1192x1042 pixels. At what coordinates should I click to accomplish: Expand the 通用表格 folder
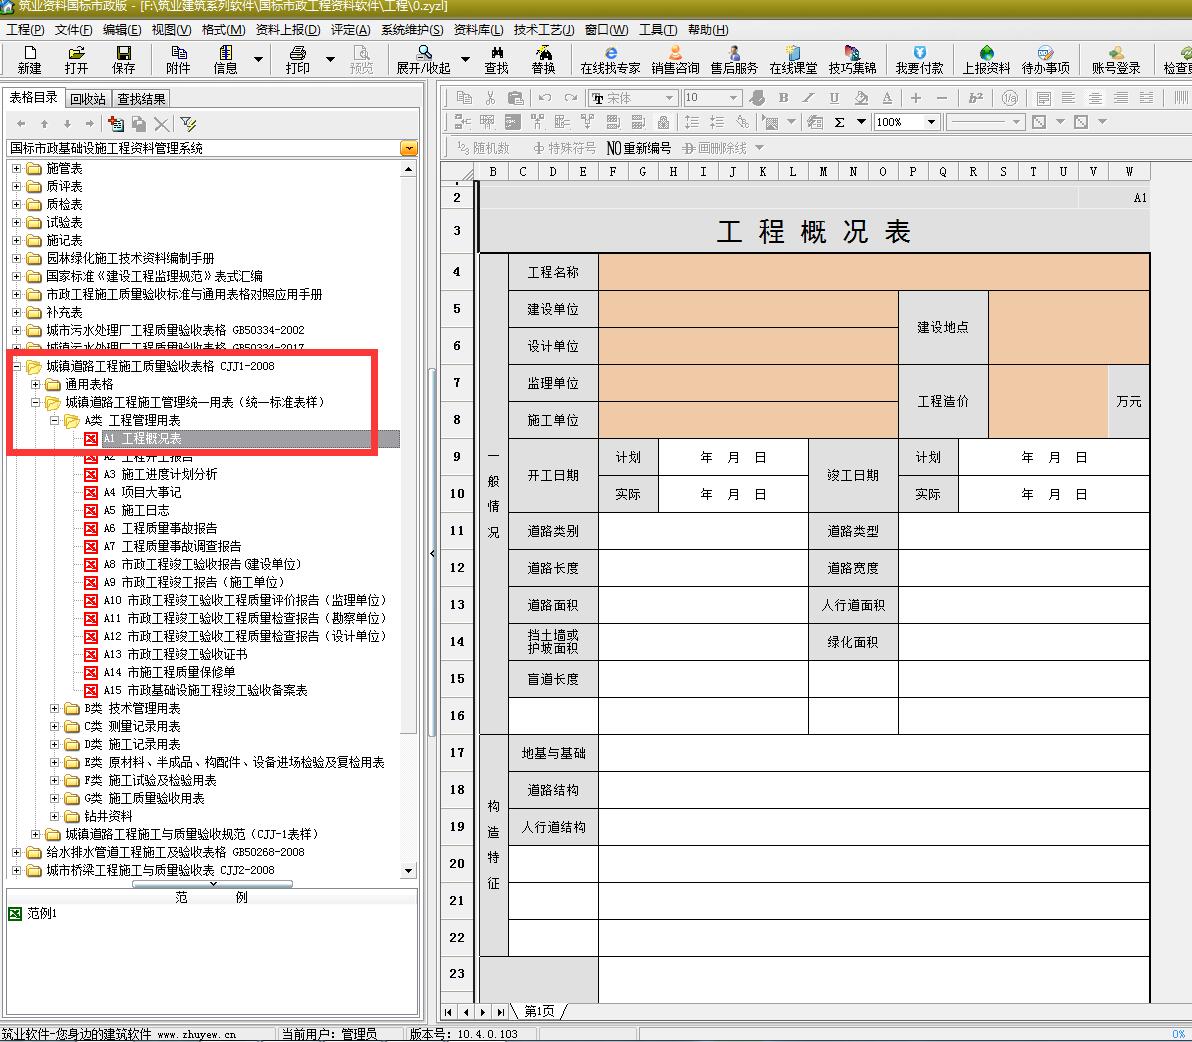click(x=36, y=385)
